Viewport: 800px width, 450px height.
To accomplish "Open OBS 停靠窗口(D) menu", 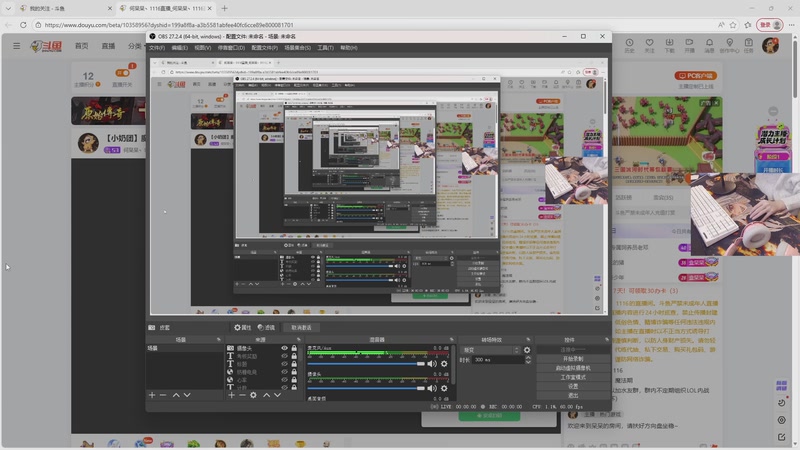I will pos(231,47).
